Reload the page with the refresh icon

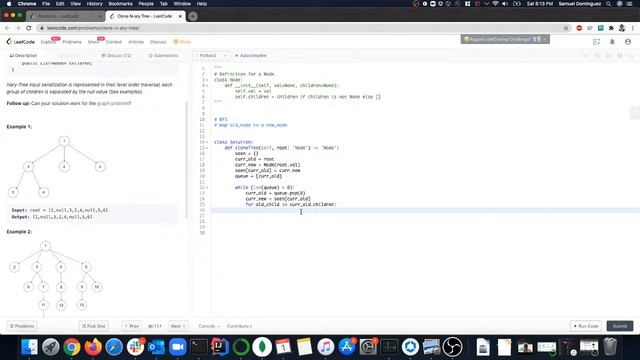[x=29, y=28]
